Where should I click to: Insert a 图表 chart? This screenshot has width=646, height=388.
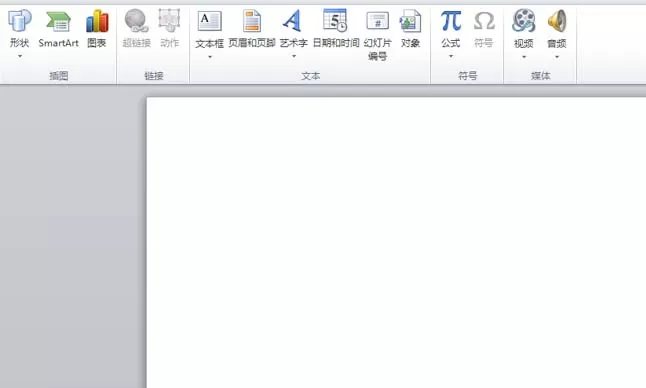point(97,28)
